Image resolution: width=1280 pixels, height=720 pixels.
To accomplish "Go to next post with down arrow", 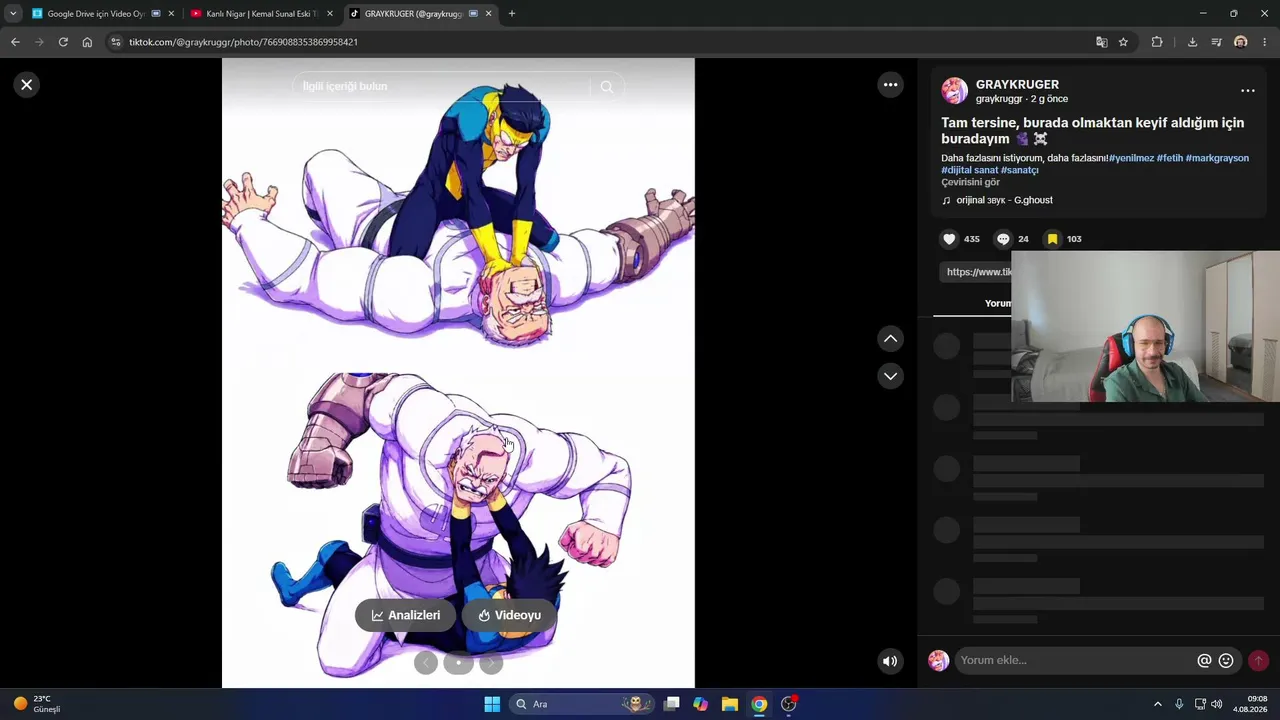I will tap(891, 376).
